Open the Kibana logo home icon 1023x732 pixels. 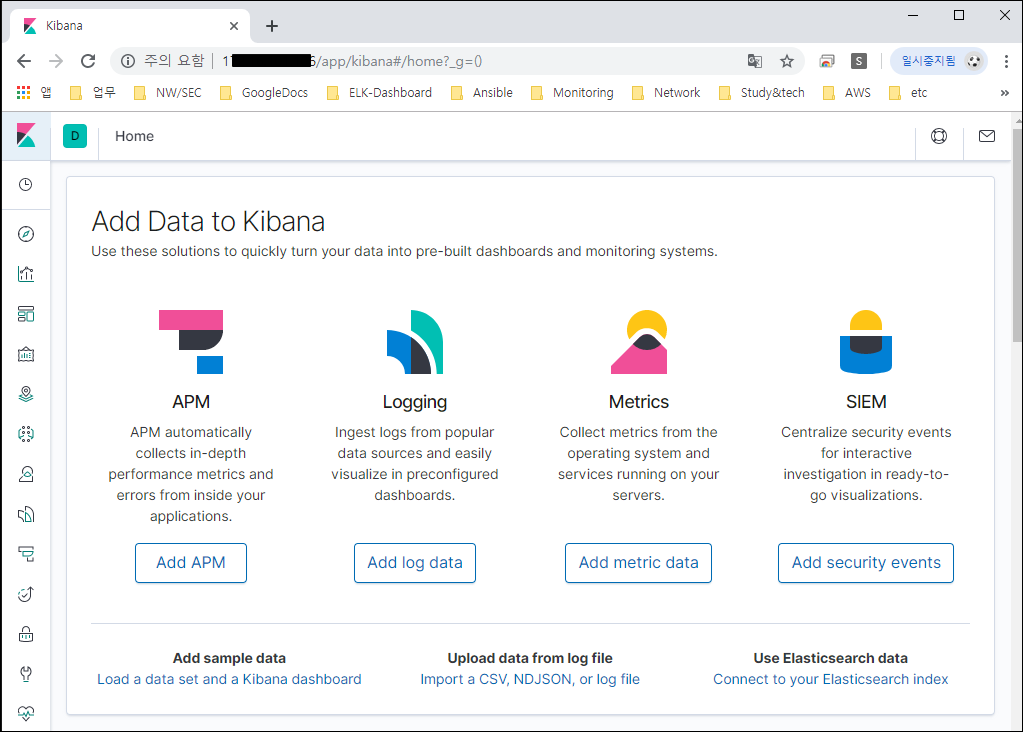[x=26, y=136]
